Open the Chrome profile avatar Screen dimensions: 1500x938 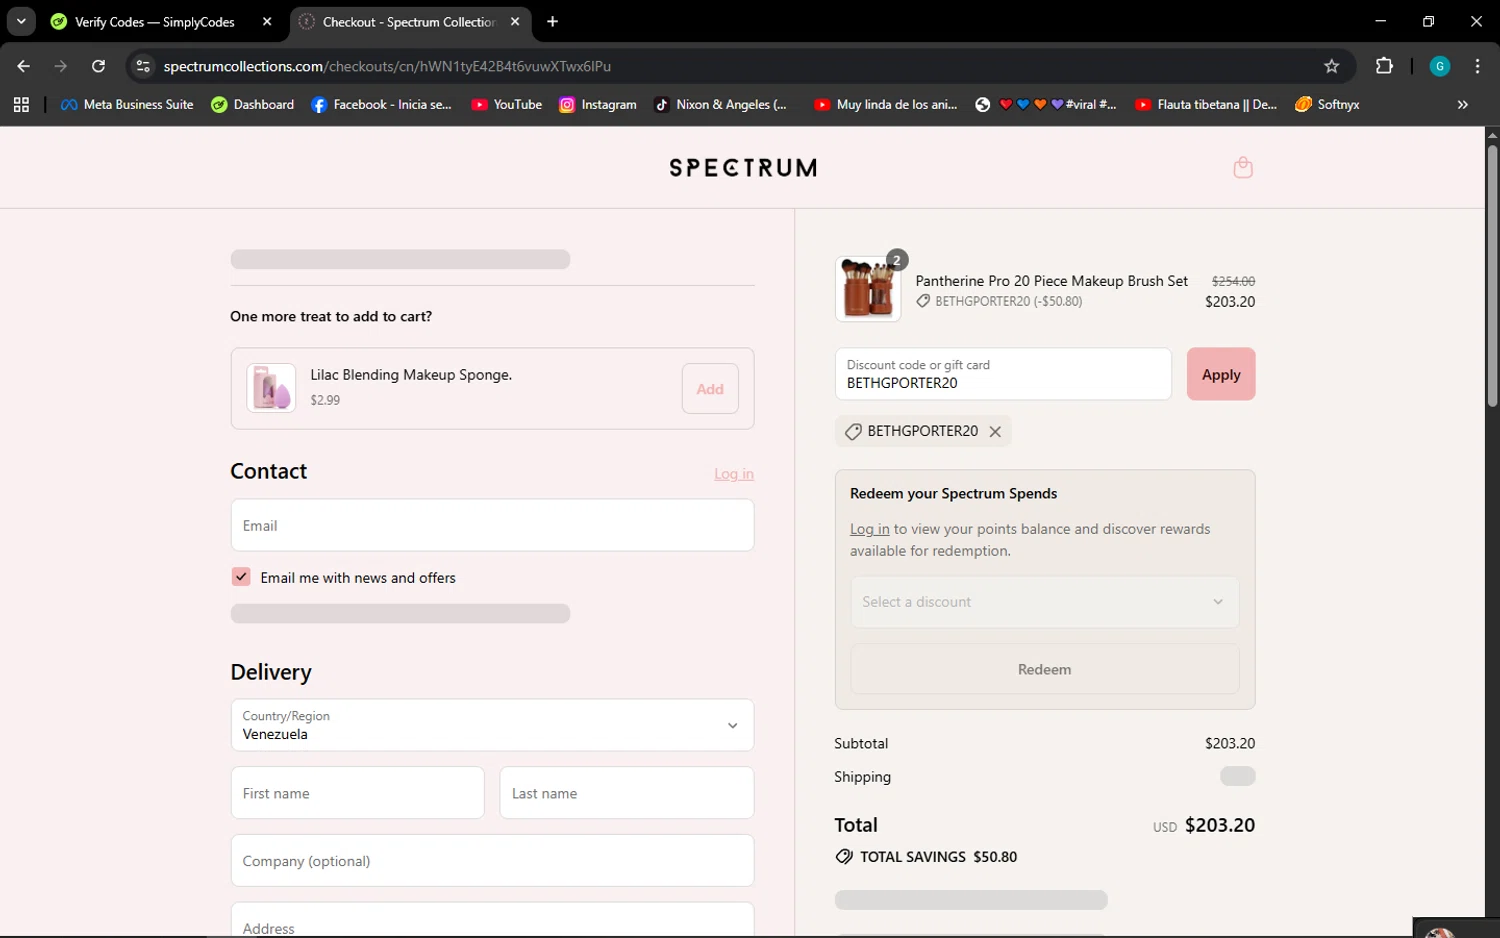pyautogui.click(x=1440, y=66)
